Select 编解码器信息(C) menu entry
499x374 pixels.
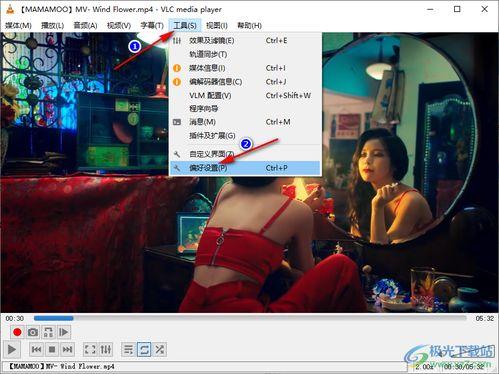pos(245,82)
